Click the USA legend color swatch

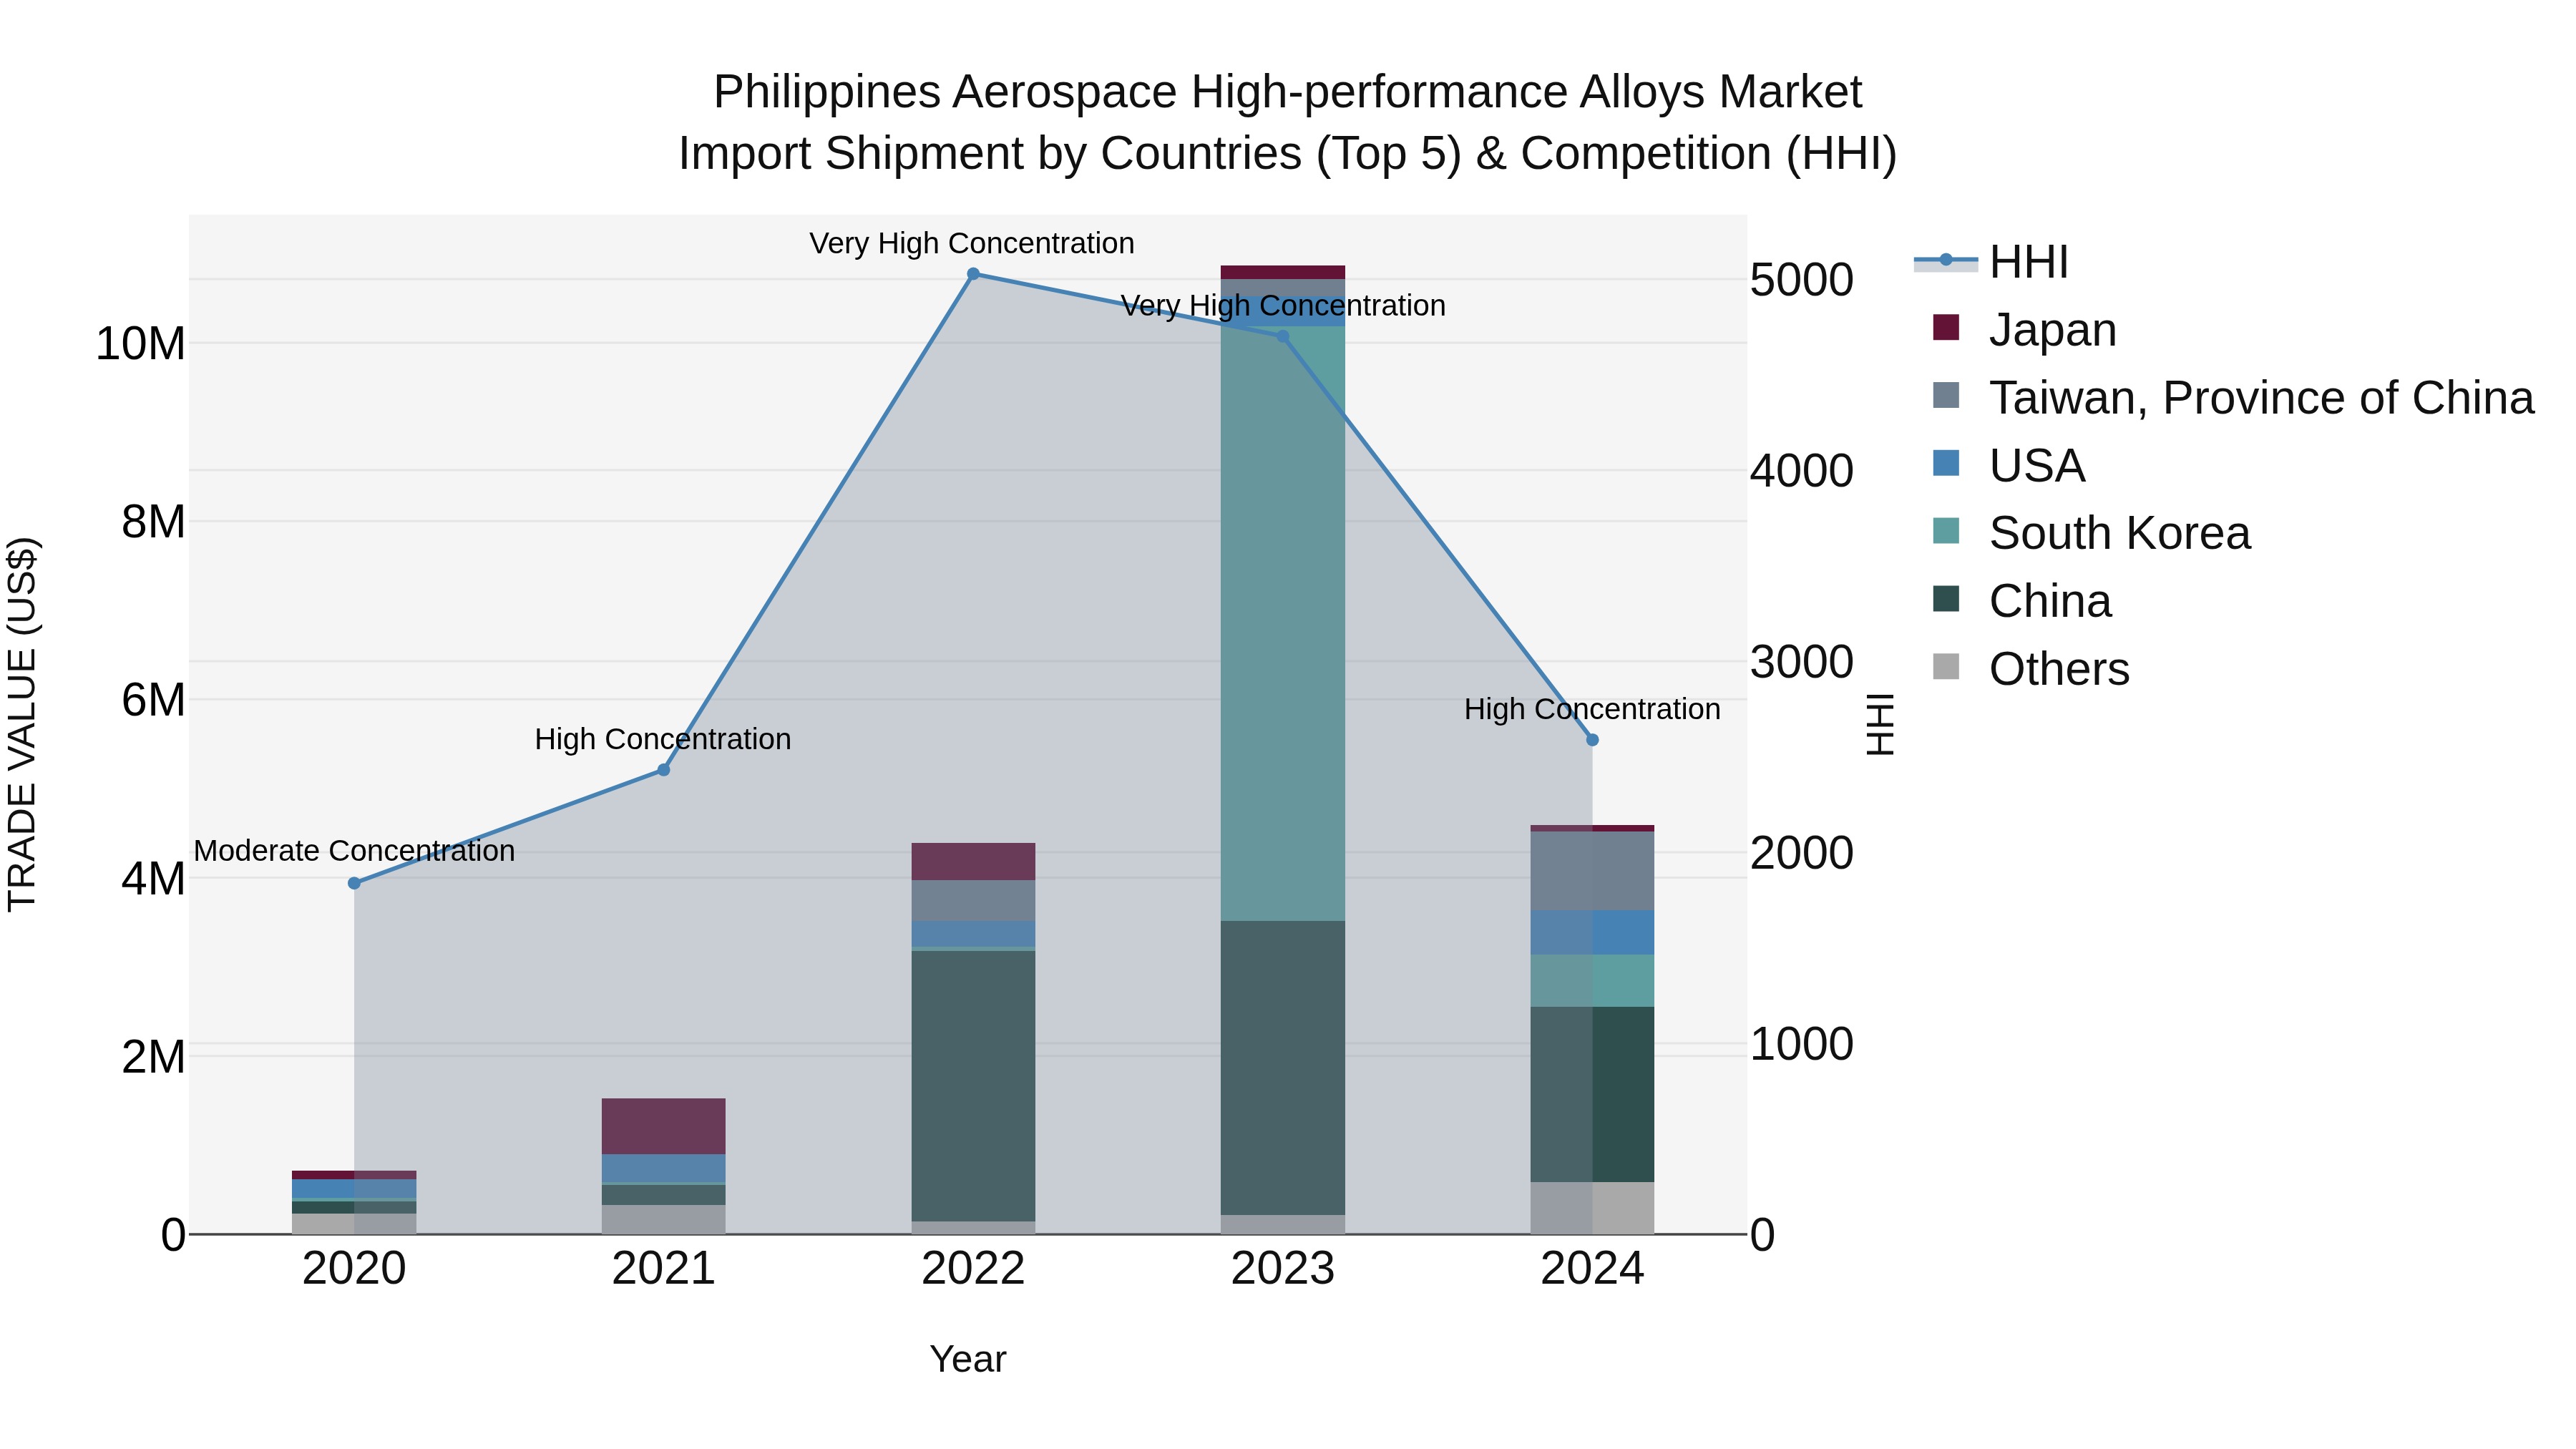(x=1946, y=463)
